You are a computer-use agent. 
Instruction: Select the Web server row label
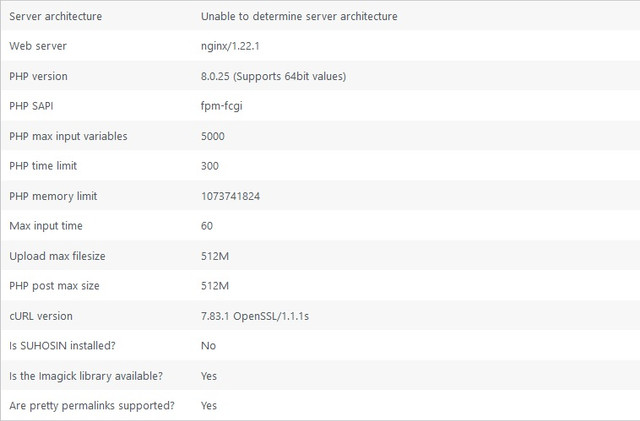pyautogui.click(x=38, y=46)
